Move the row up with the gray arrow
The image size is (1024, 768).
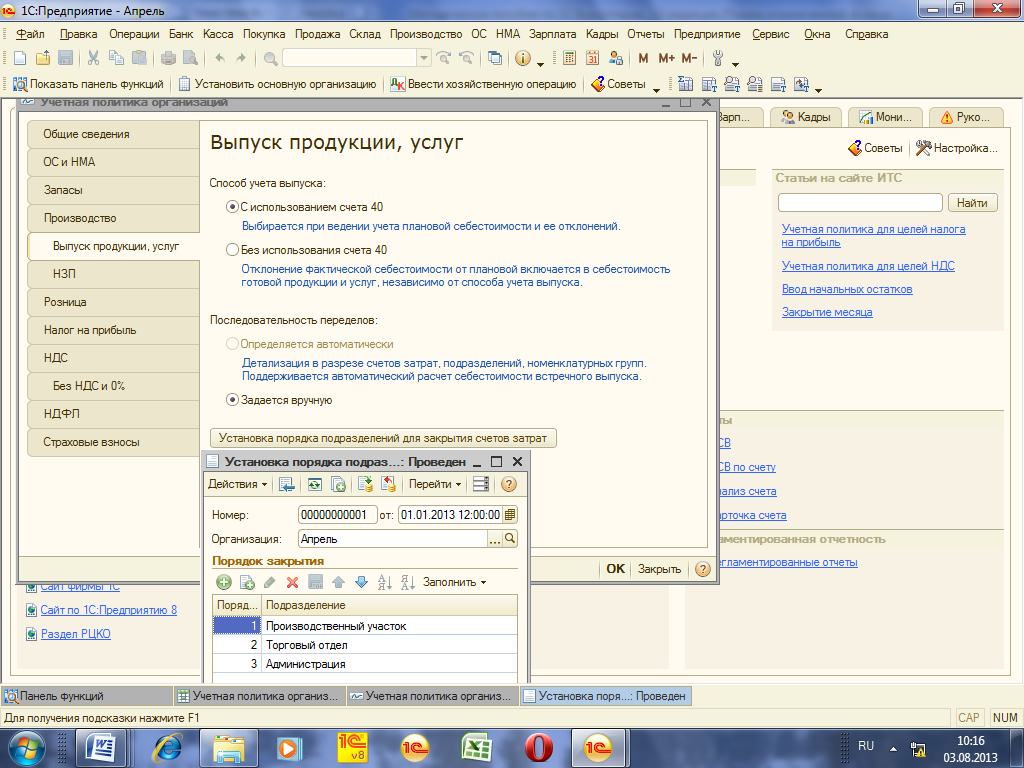click(338, 582)
